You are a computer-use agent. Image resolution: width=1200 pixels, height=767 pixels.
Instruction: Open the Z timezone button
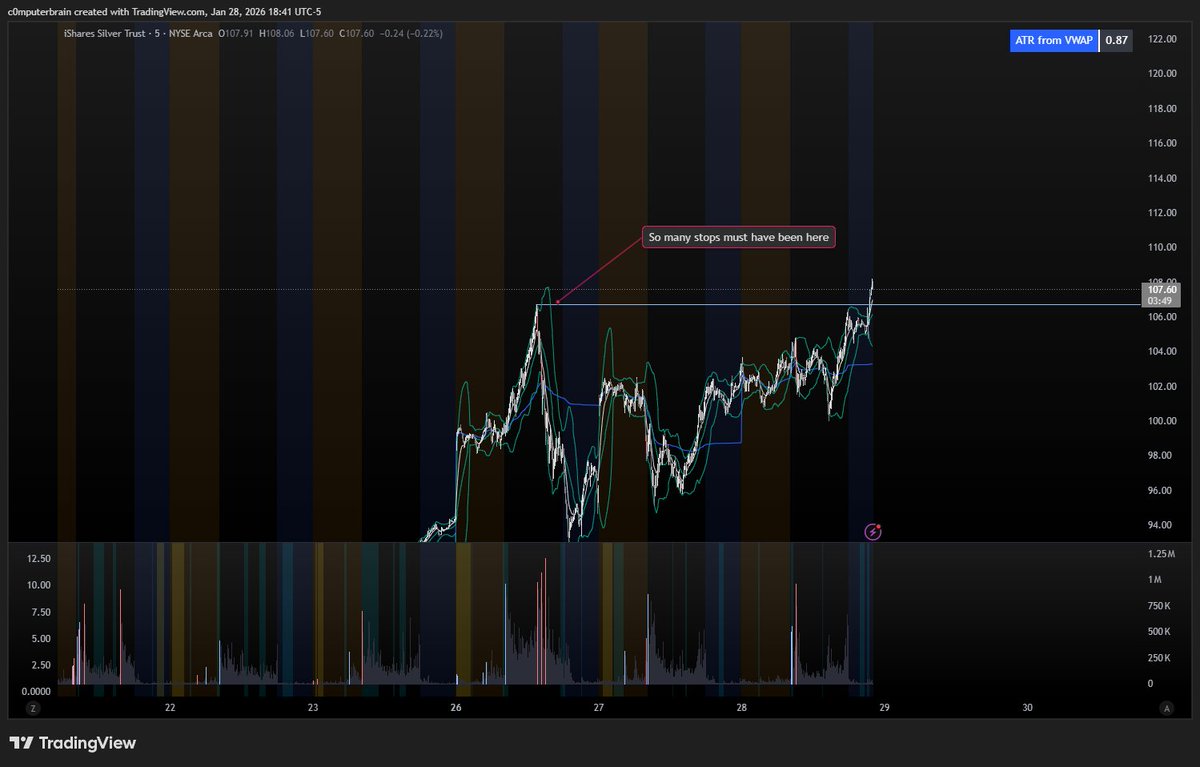coord(33,707)
